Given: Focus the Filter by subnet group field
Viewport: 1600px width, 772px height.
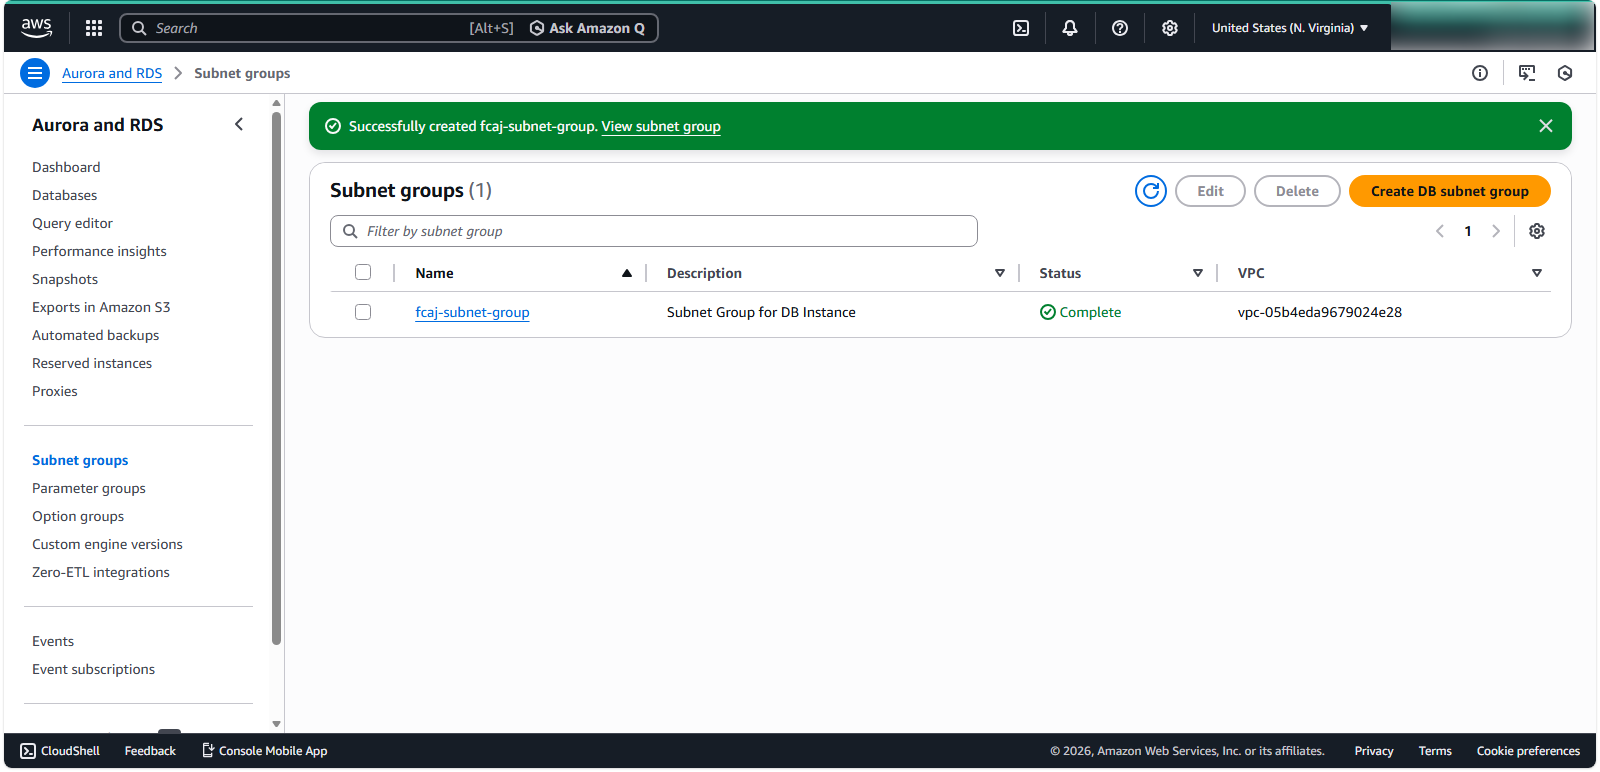Looking at the screenshot, I should click(x=654, y=231).
